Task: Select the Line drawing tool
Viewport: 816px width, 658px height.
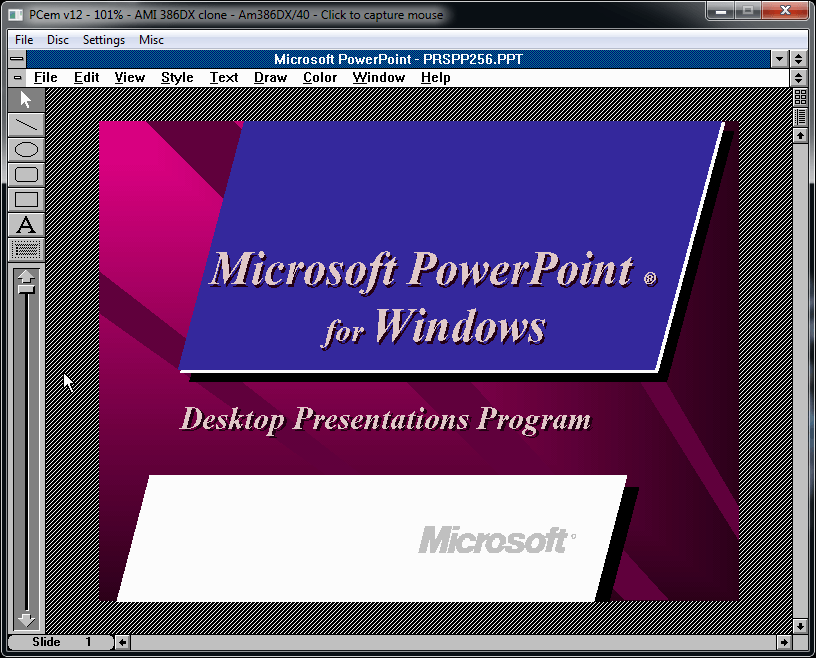Action: 26,125
